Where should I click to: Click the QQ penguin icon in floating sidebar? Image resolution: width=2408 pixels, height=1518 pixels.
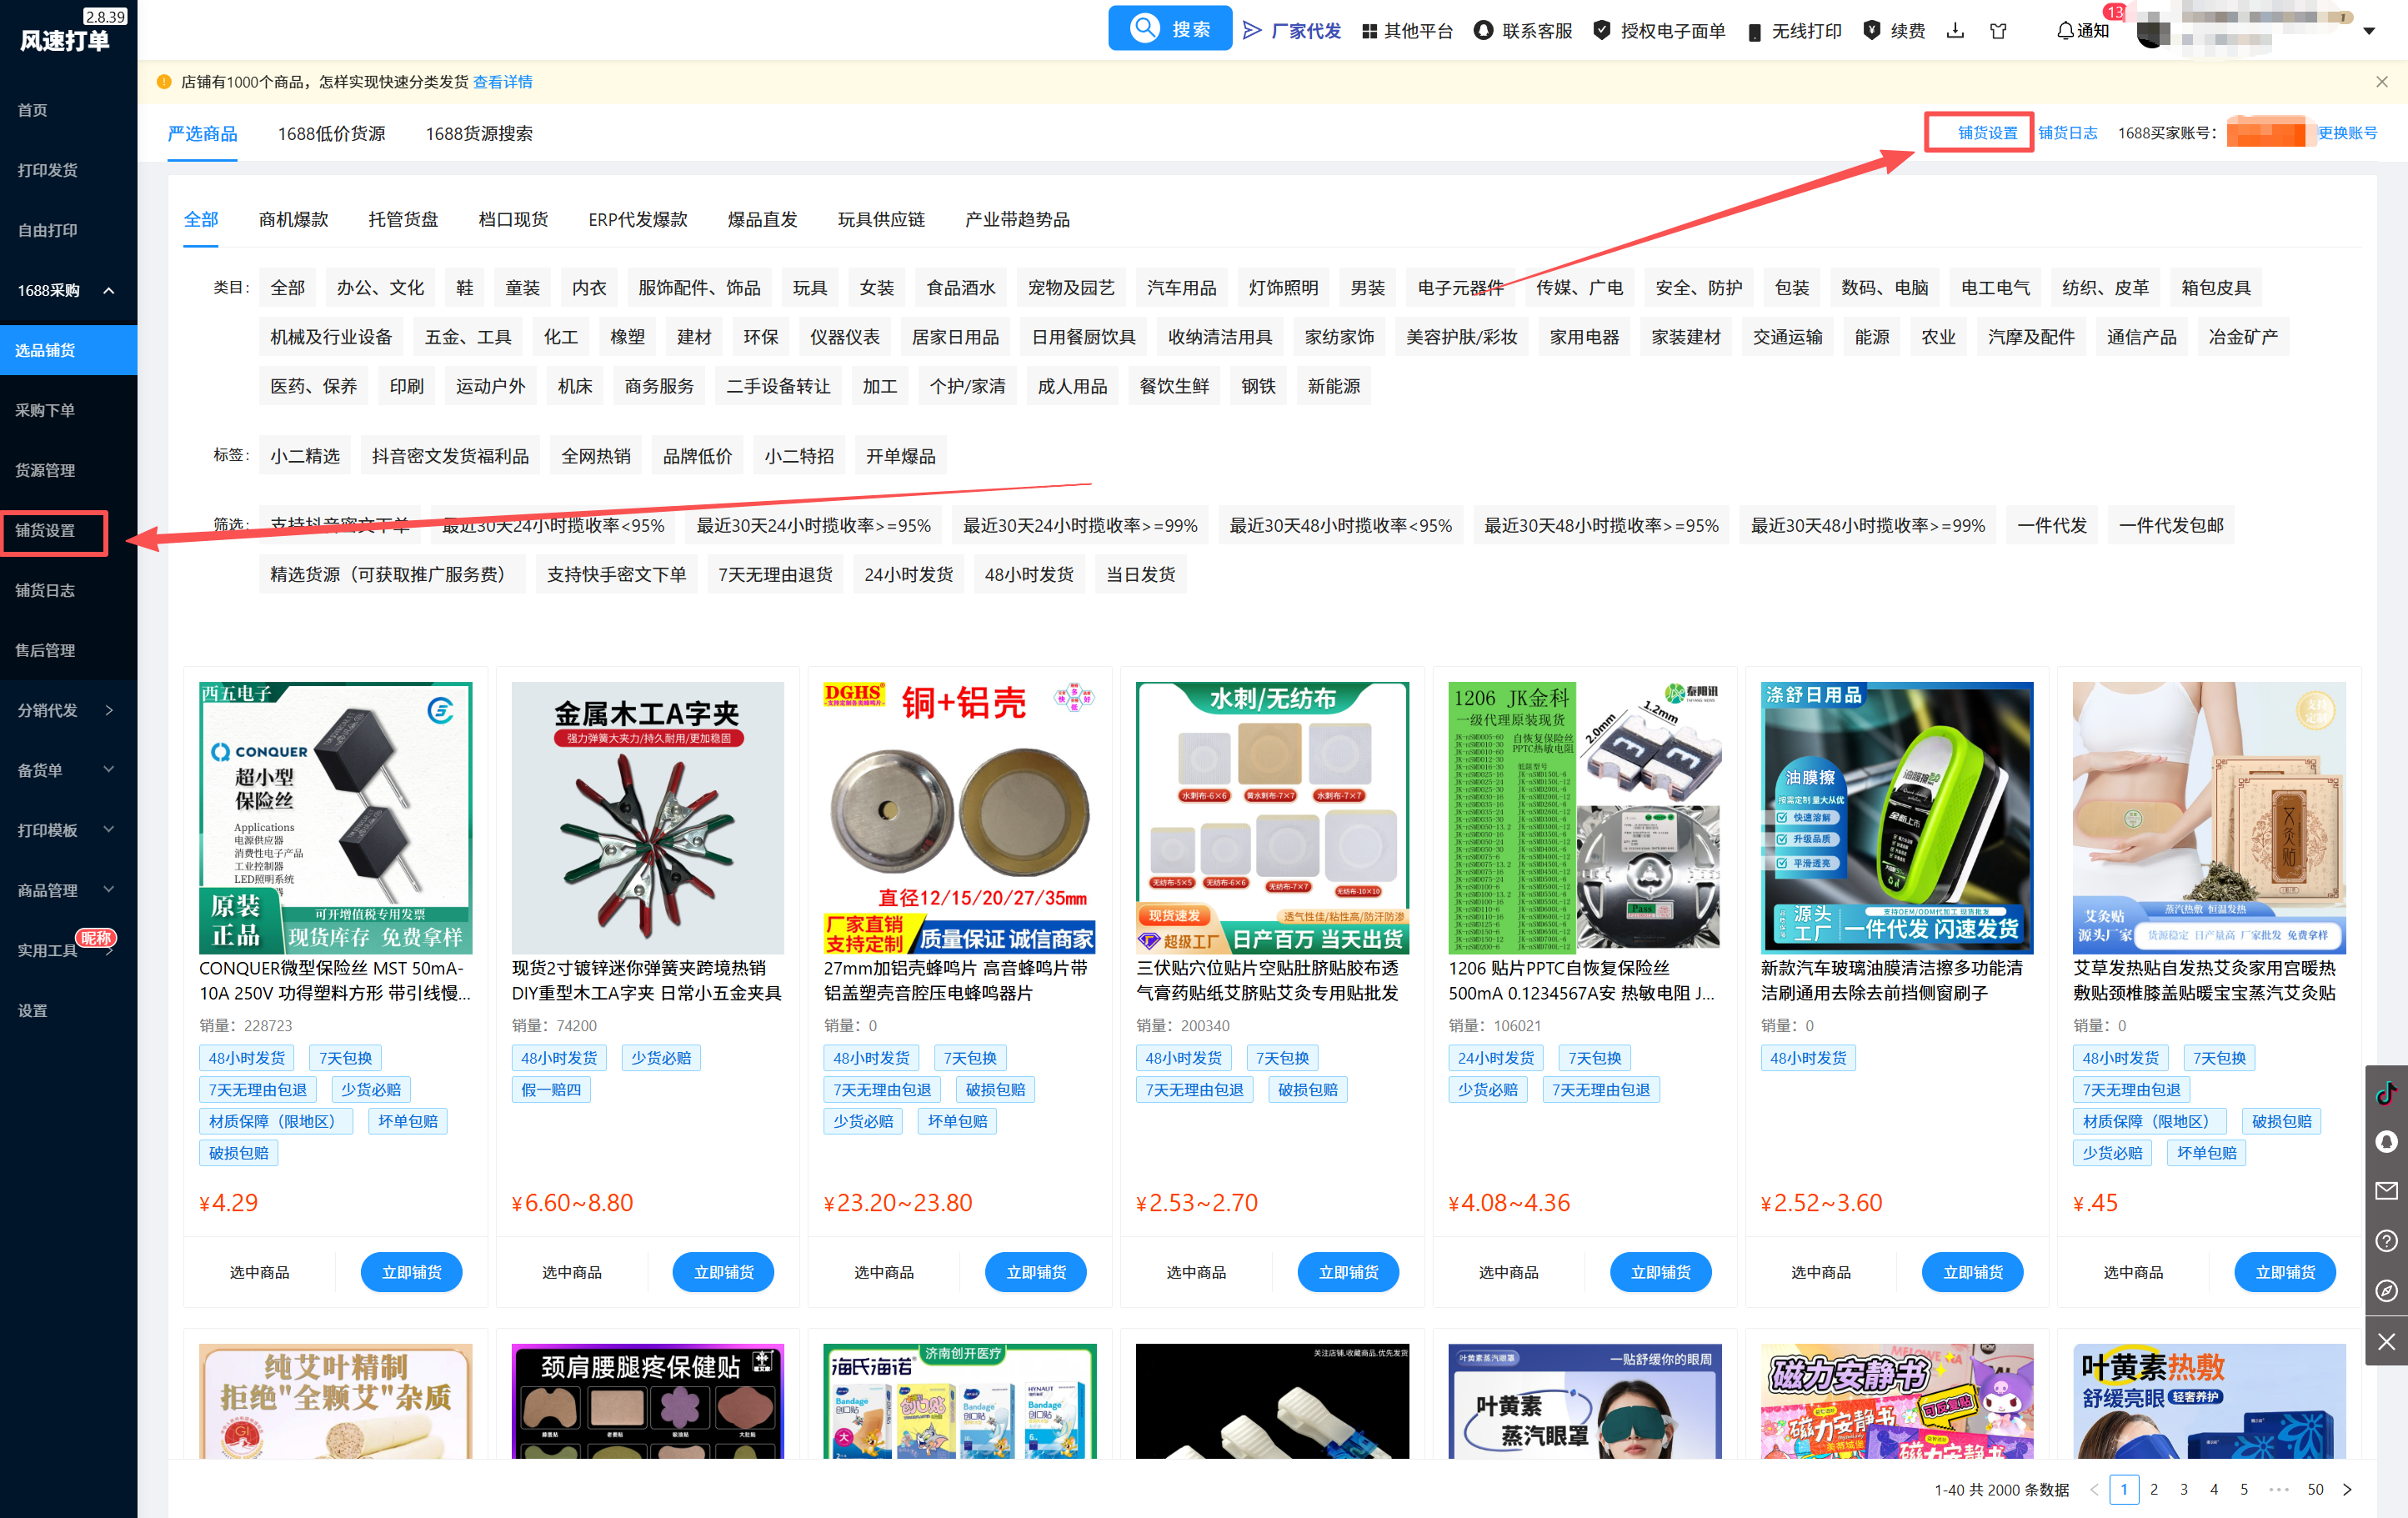tap(2386, 1142)
